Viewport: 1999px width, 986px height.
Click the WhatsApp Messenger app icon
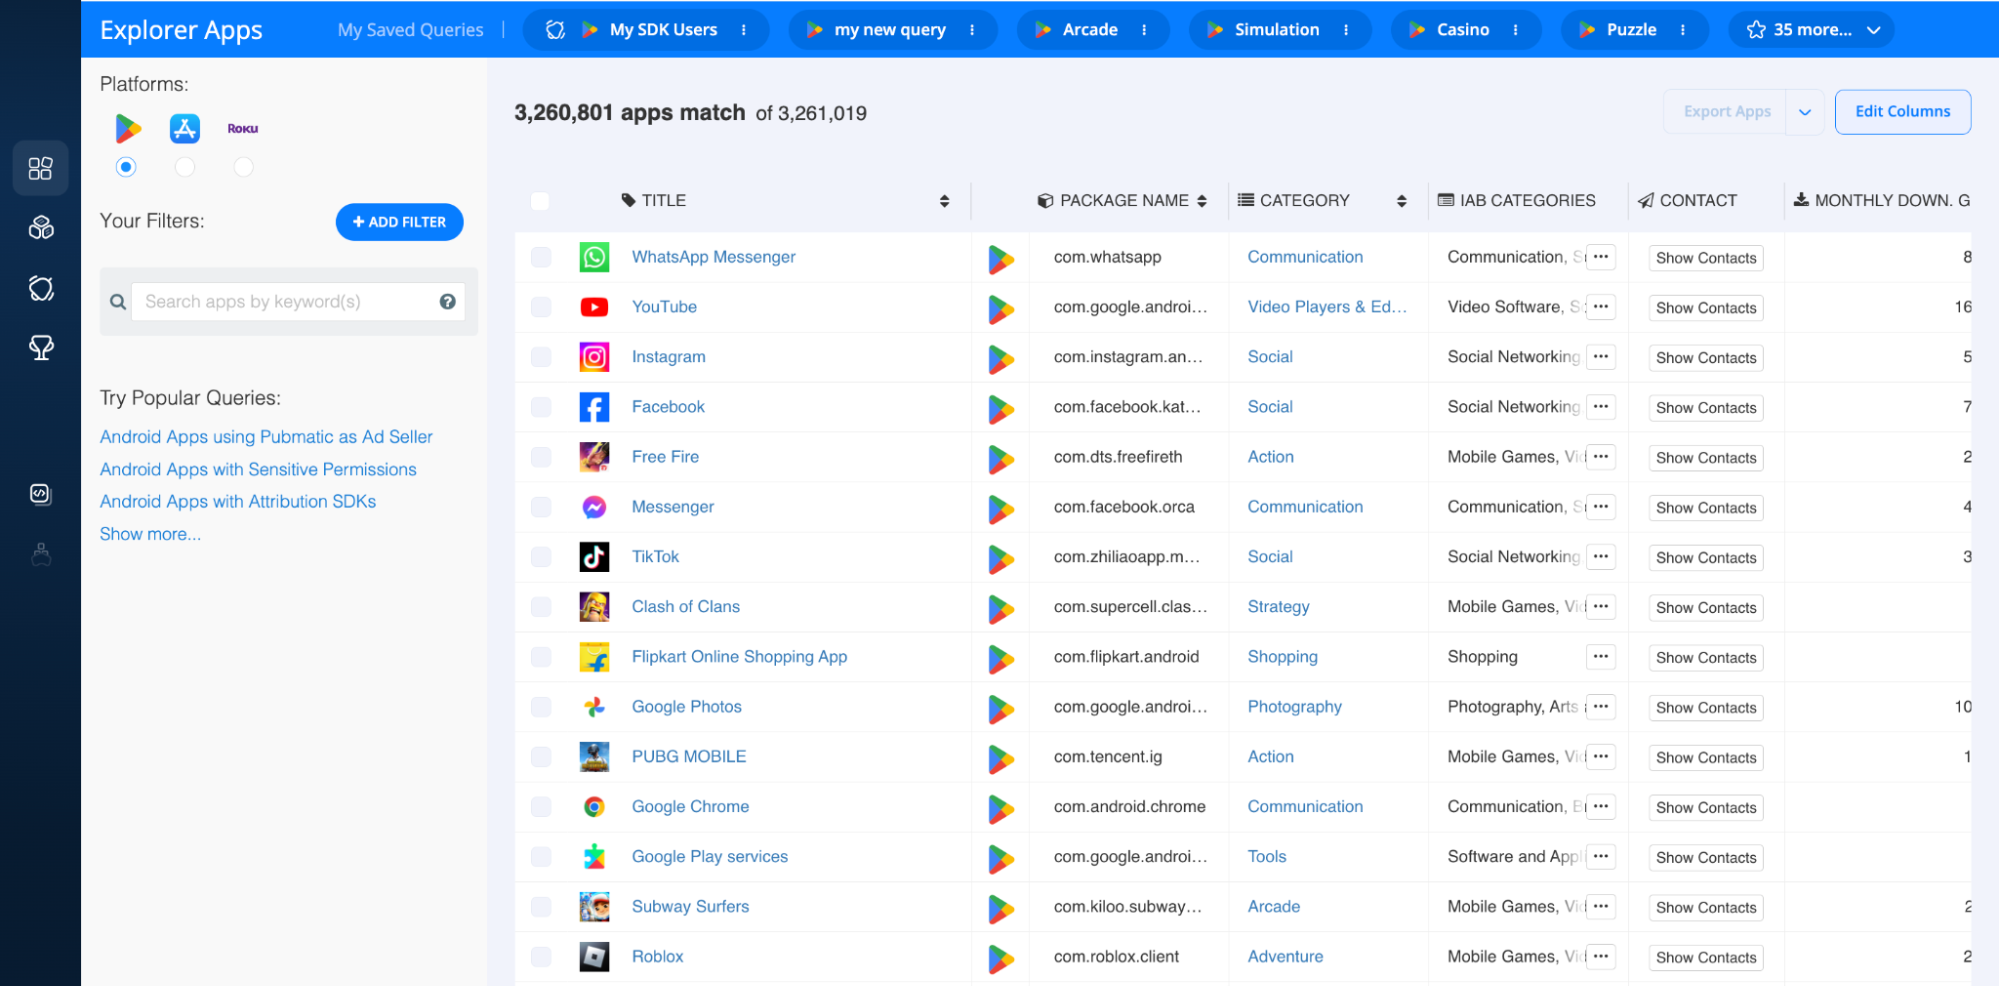pyautogui.click(x=594, y=257)
